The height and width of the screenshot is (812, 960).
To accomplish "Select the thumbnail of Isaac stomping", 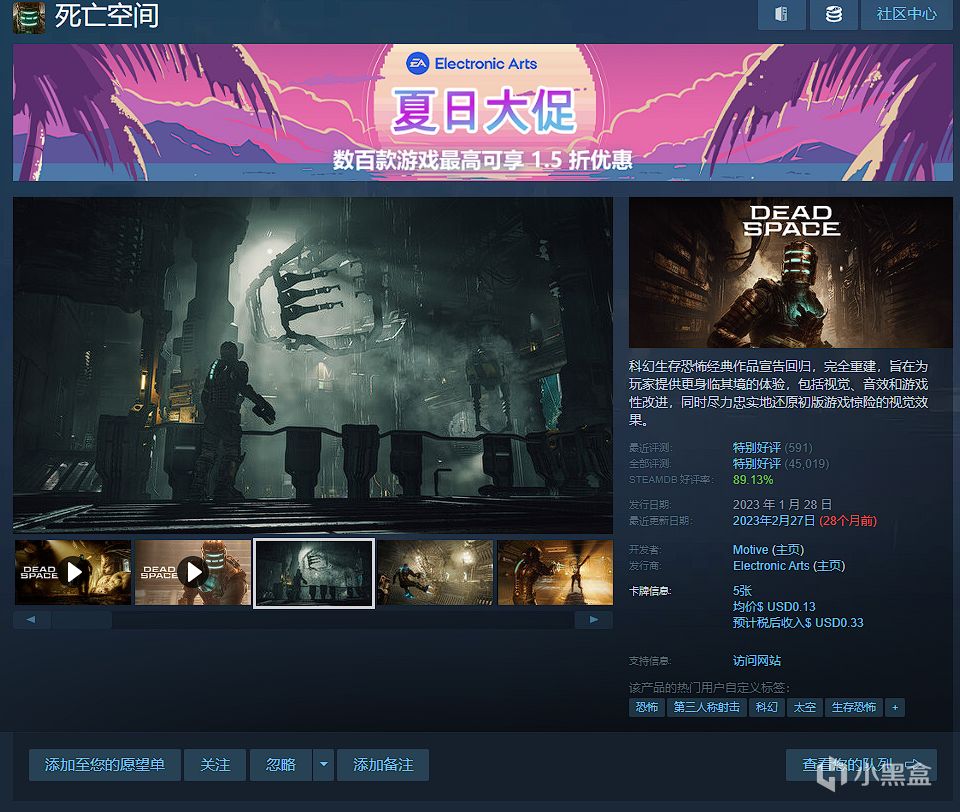I will point(435,573).
